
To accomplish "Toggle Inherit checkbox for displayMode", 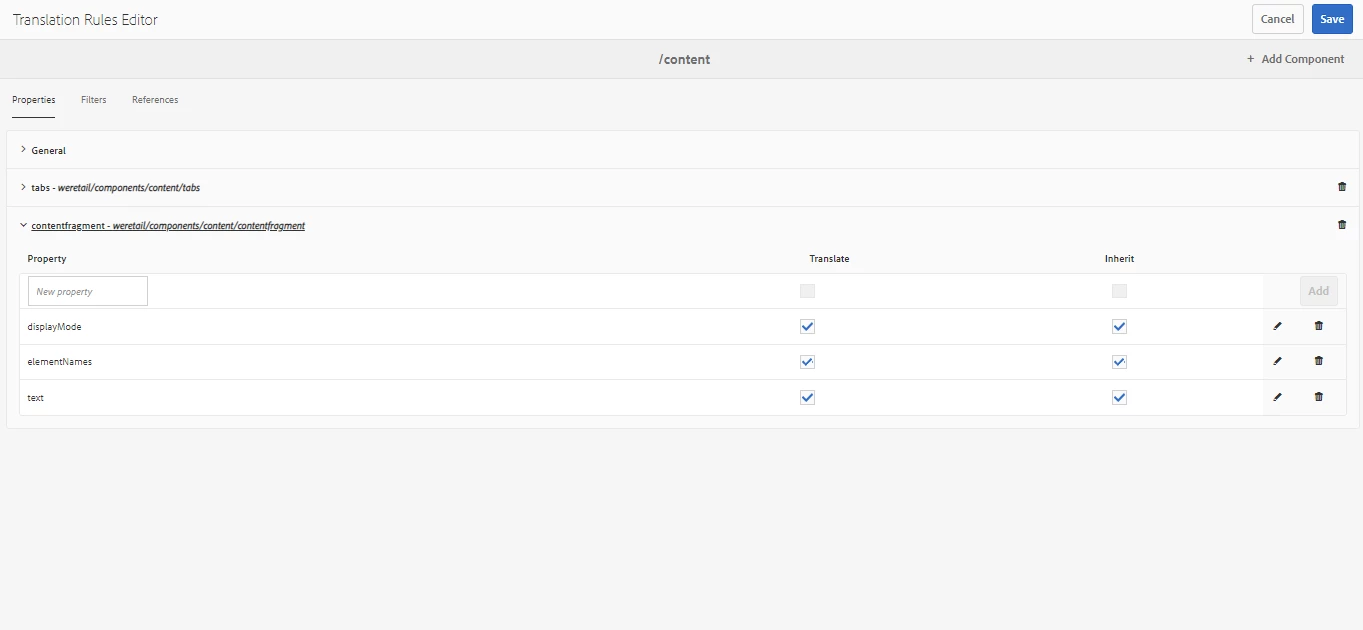I will pos(1119,326).
